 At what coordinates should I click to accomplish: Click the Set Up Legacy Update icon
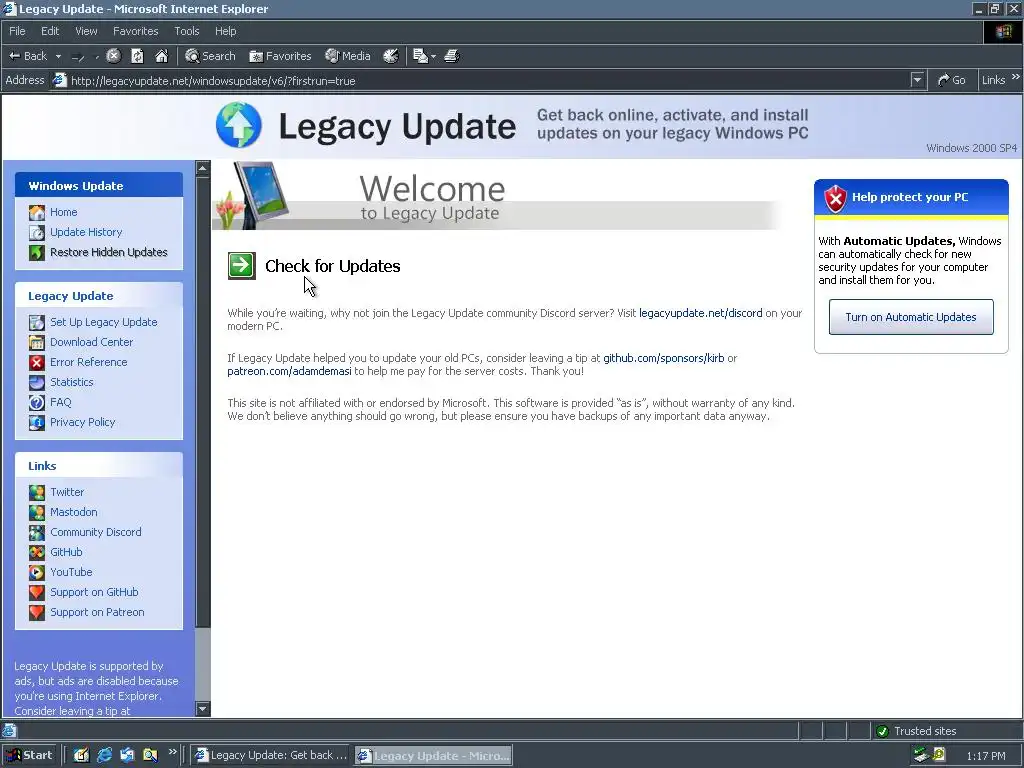(x=37, y=323)
